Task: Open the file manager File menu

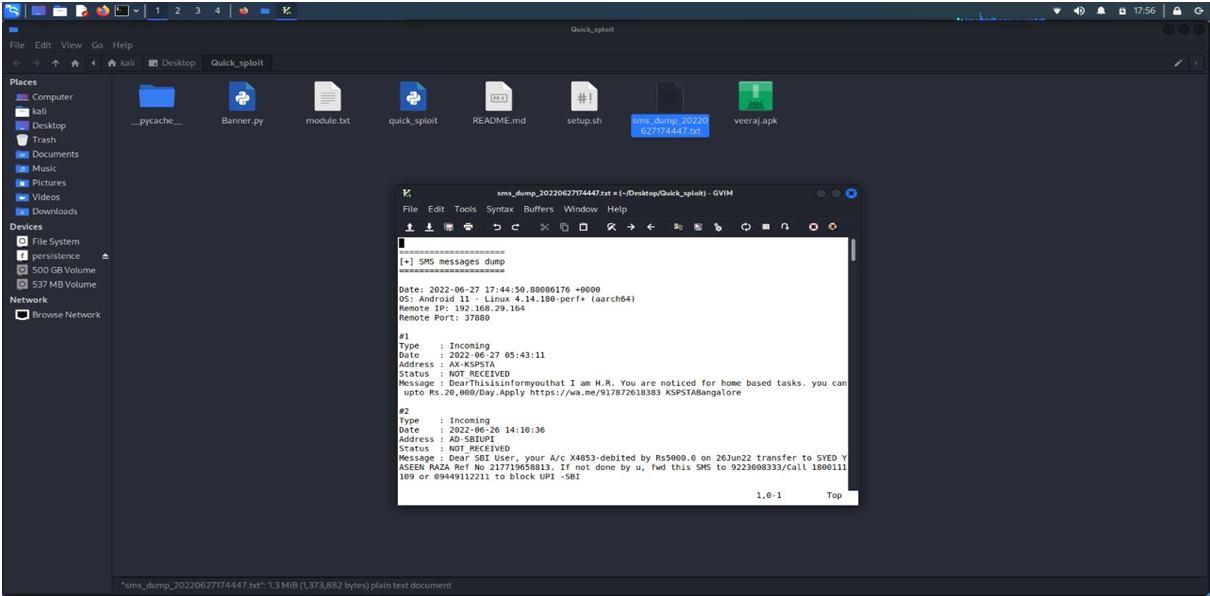Action: (x=17, y=45)
